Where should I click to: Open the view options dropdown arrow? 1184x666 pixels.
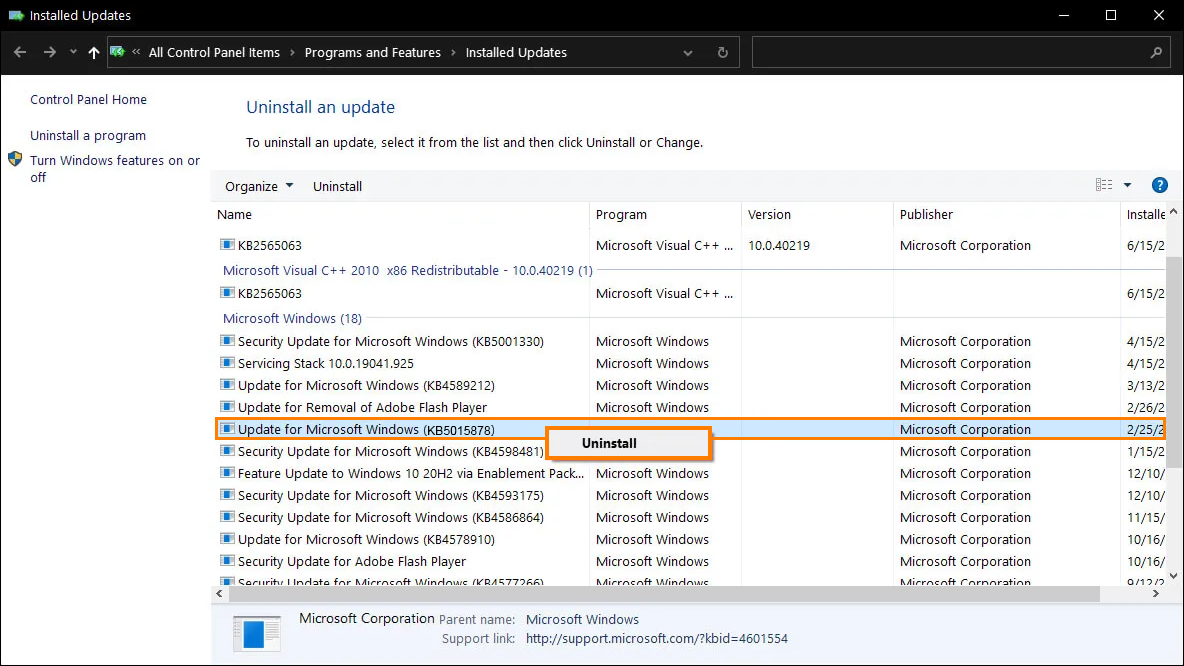coord(1127,185)
